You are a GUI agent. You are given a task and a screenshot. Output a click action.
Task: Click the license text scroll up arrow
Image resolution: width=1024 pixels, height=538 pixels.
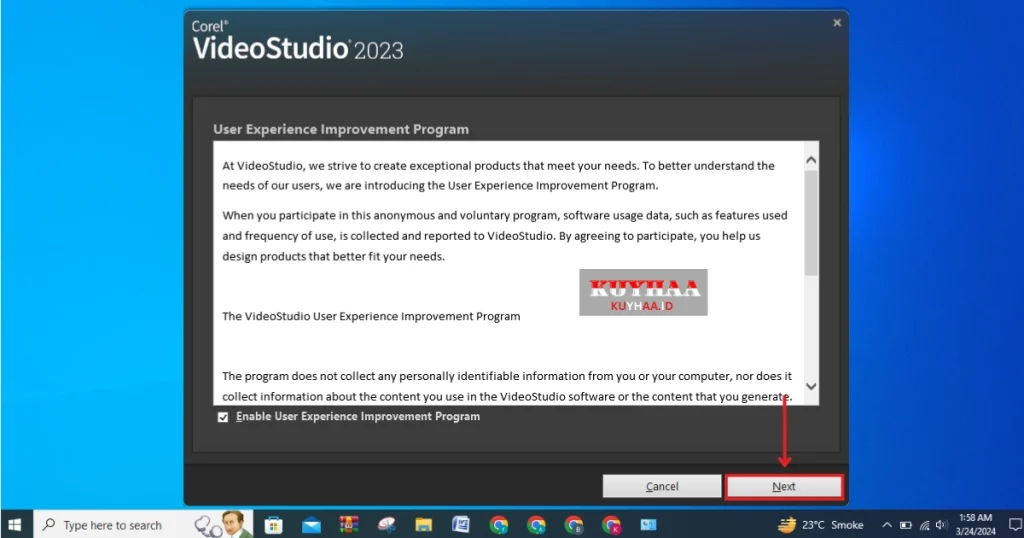(811, 160)
